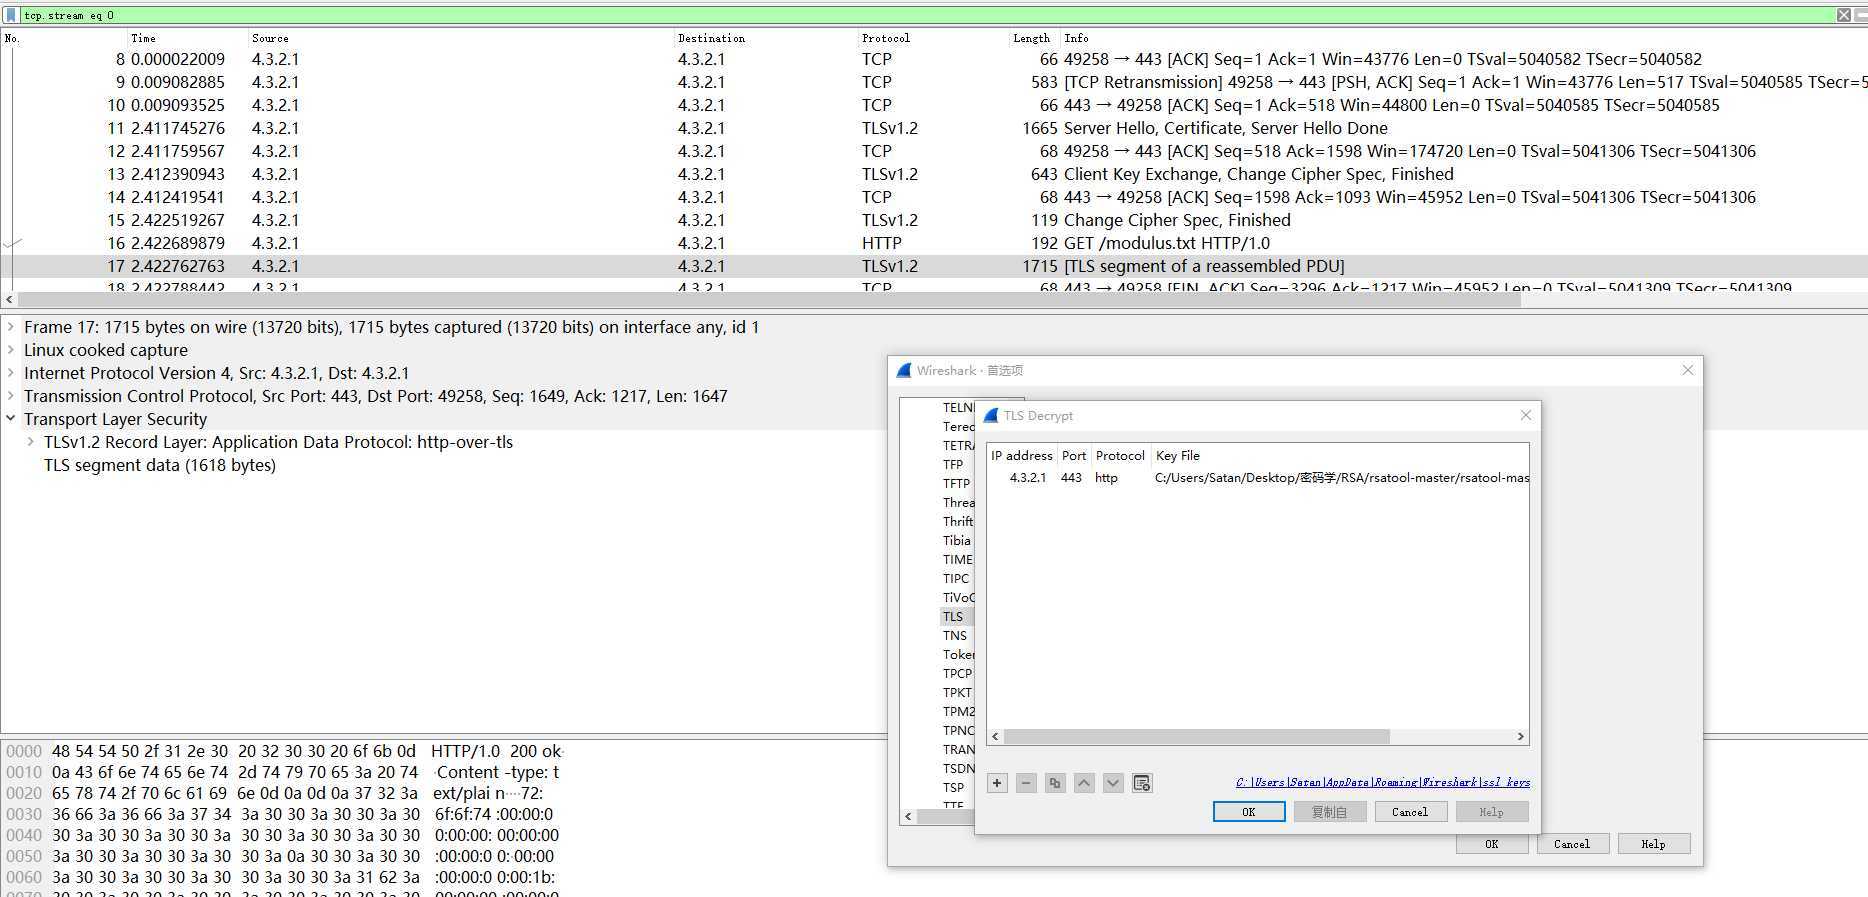Click the key file path cell
Viewport: 1868px width, 897px height.
pyautogui.click(x=1341, y=478)
